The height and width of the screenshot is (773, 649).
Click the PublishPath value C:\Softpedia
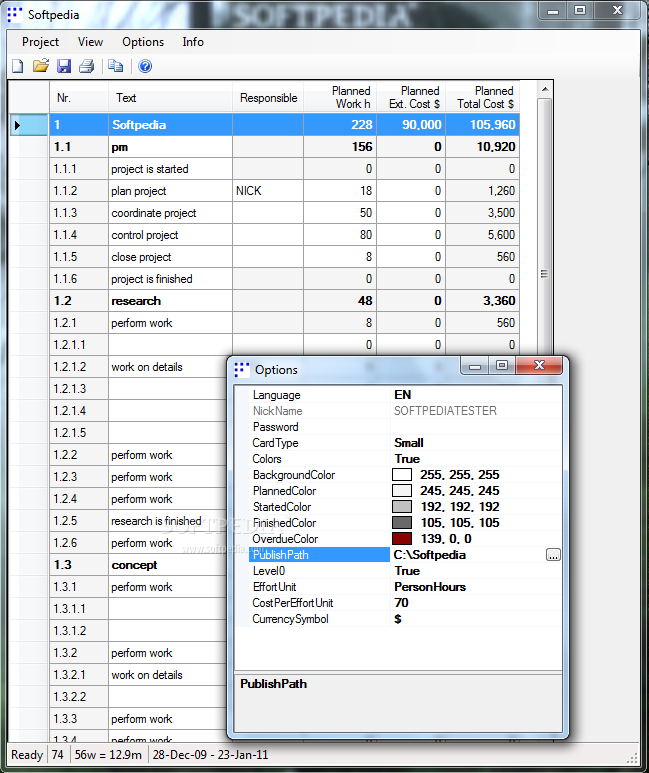click(468, 555)
